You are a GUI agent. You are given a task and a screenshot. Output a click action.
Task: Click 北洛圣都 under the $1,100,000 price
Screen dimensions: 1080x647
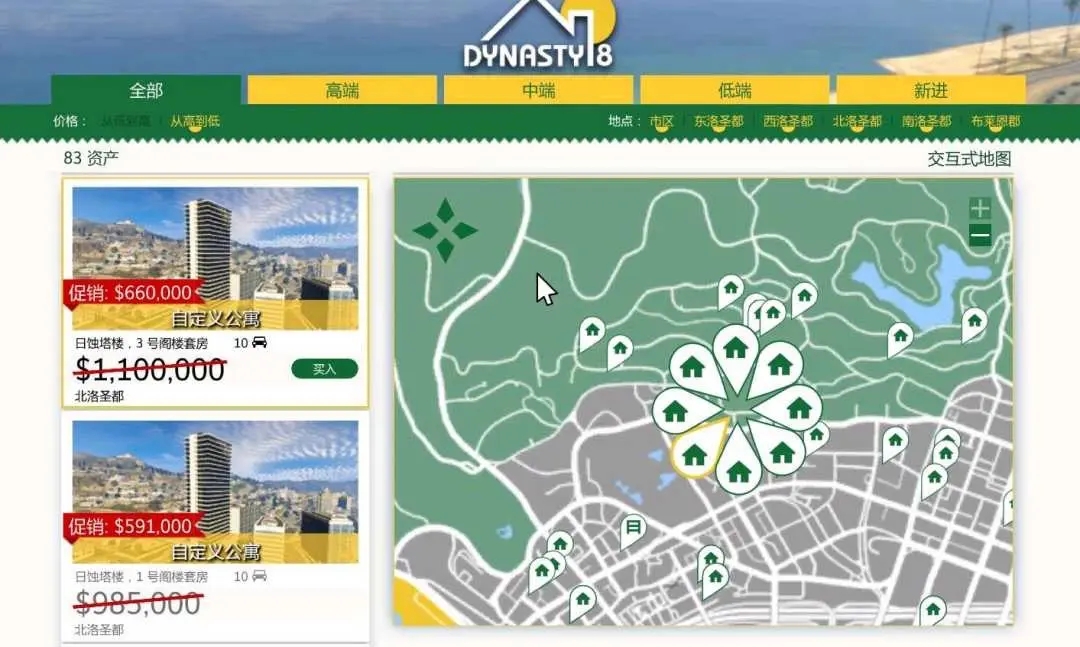coord(99,396)
